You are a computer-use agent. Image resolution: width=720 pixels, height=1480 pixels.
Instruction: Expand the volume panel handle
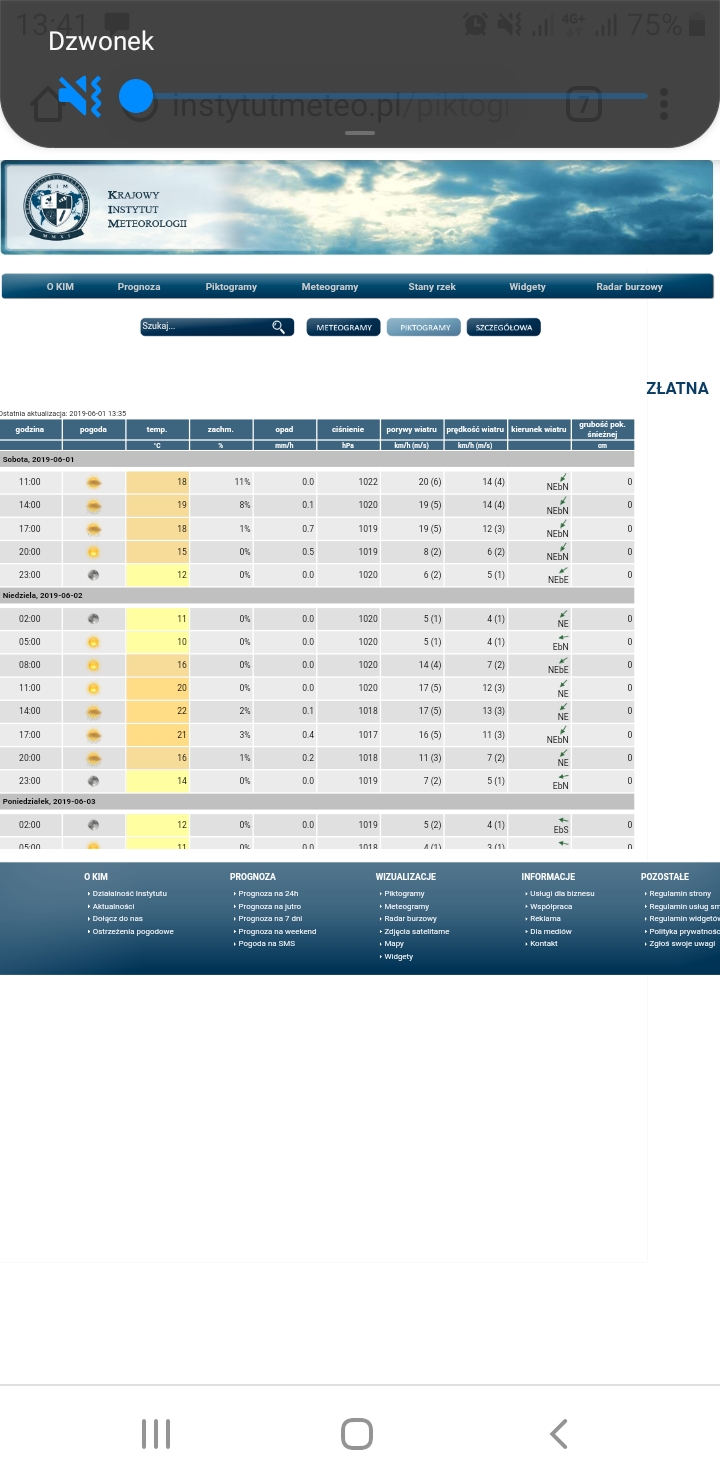coord(360,133)
